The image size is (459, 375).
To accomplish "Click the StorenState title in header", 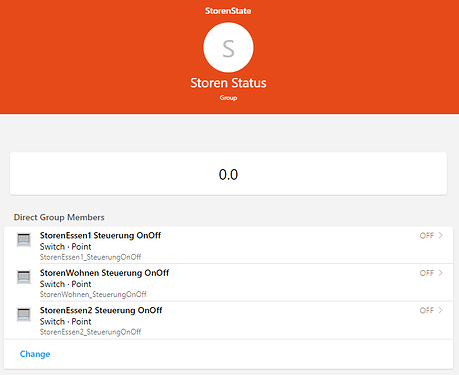I will point(228,11).
